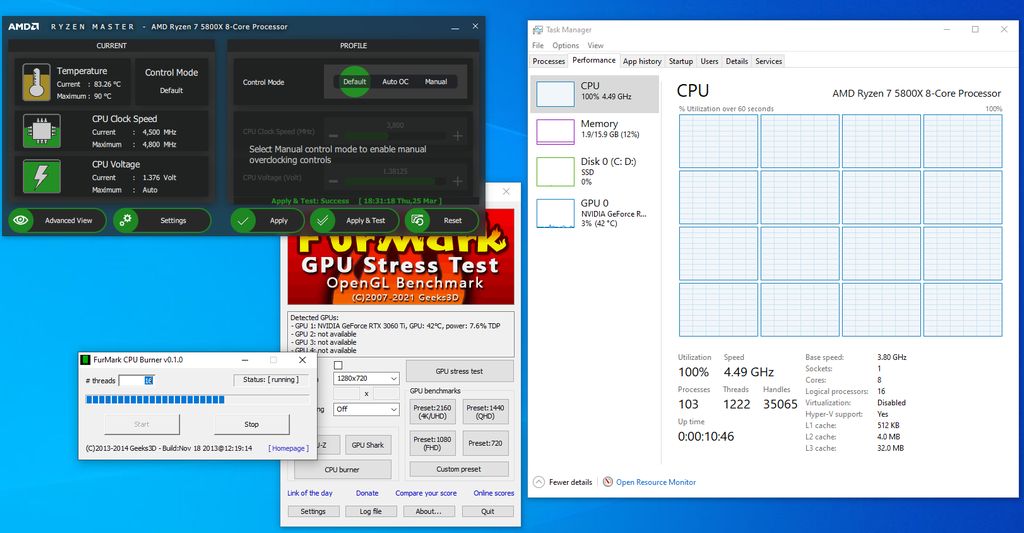
Task: Select Auto OC control mode
Action: coord(395,82)
